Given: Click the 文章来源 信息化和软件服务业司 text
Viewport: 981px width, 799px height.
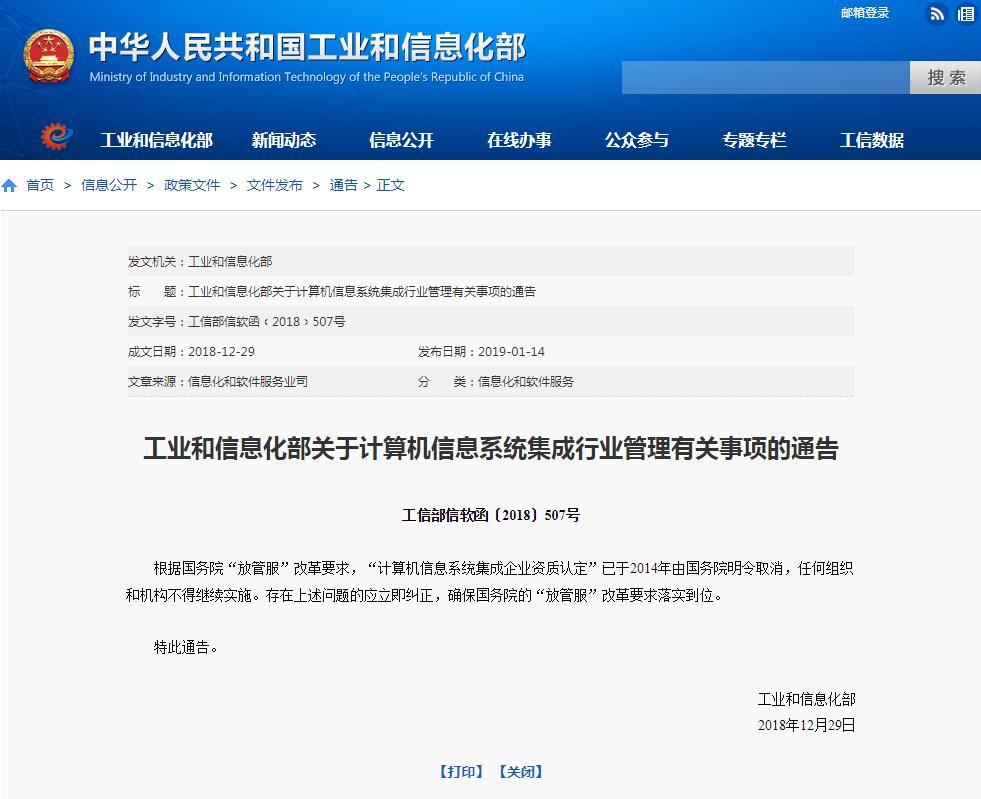Looking at the screenshot, I should [218, 382].
